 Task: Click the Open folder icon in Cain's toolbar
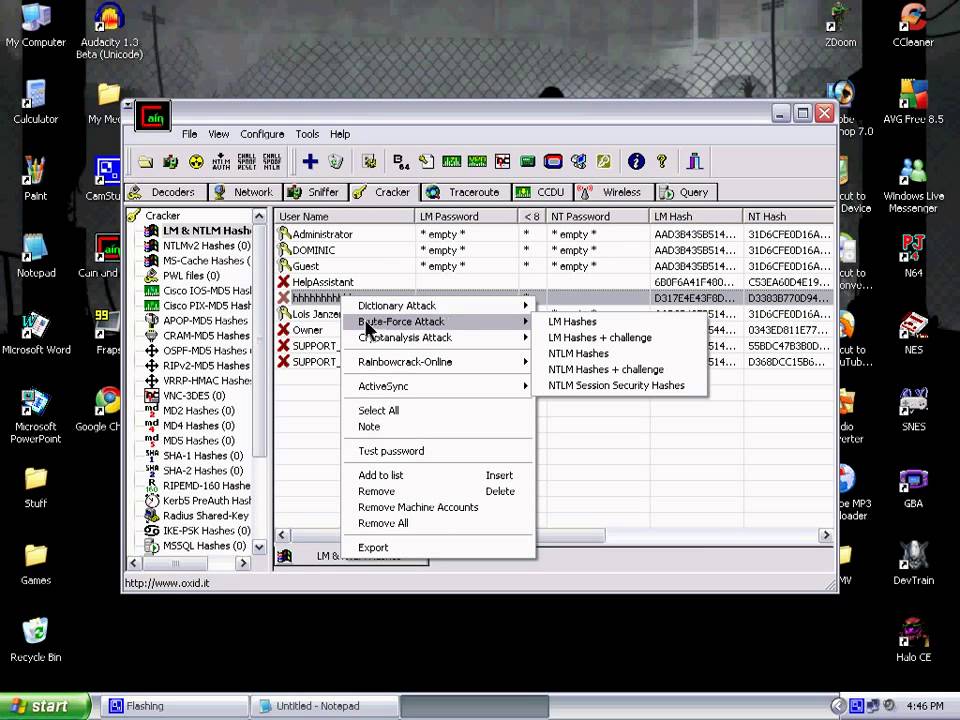(145, 162)
